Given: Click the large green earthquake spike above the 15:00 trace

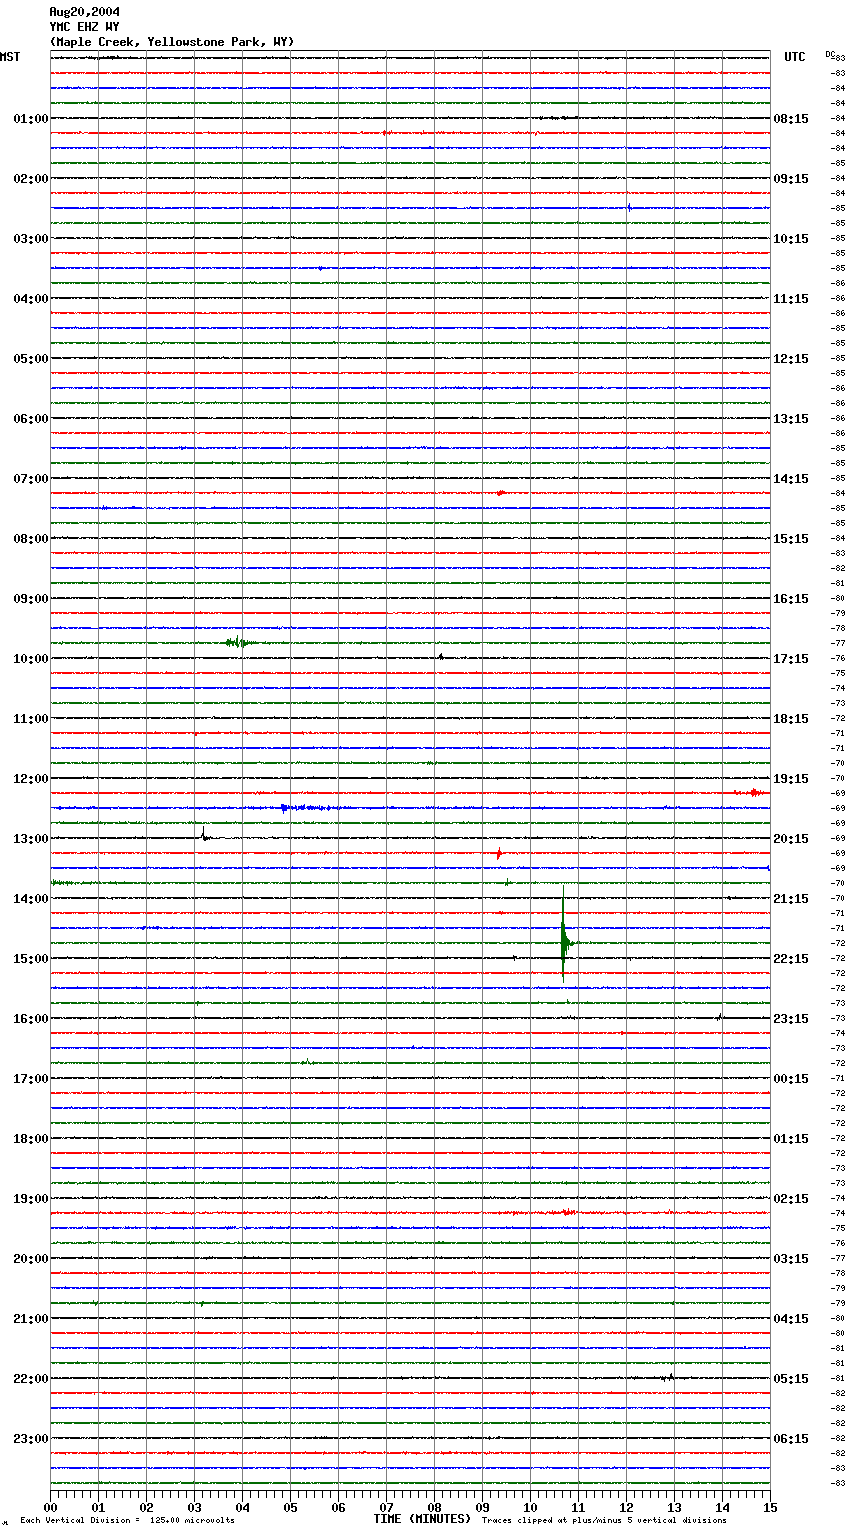Looking at the screenshot, I should click(564, 935).
